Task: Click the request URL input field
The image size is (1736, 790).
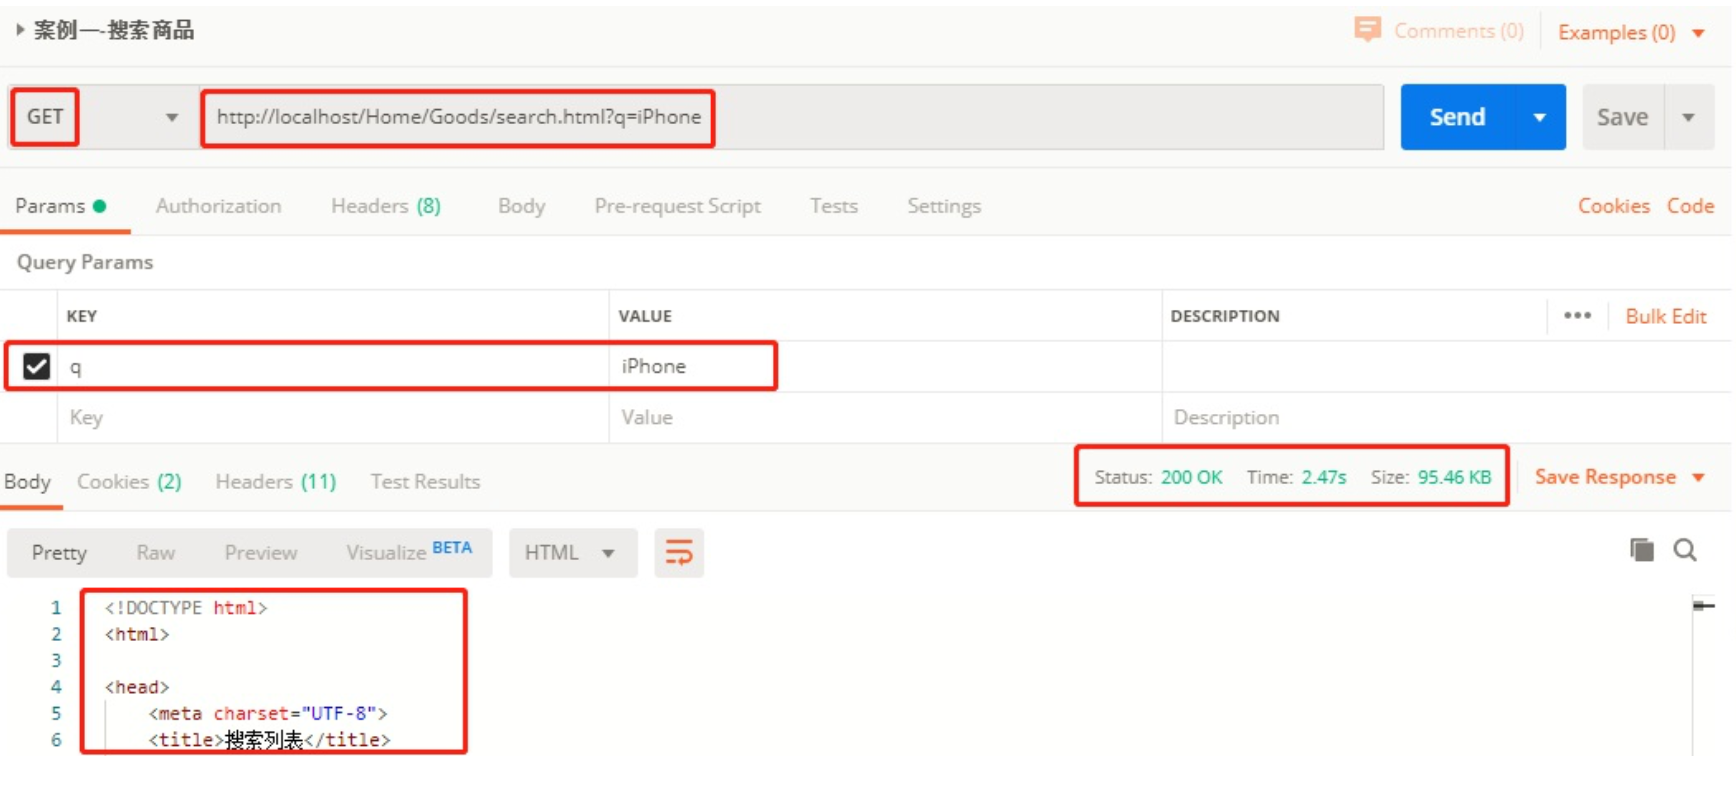Action: (x=790, y=117)
